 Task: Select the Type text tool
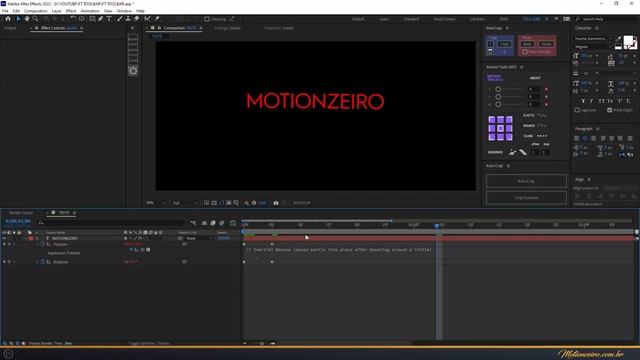pos(109,19)
